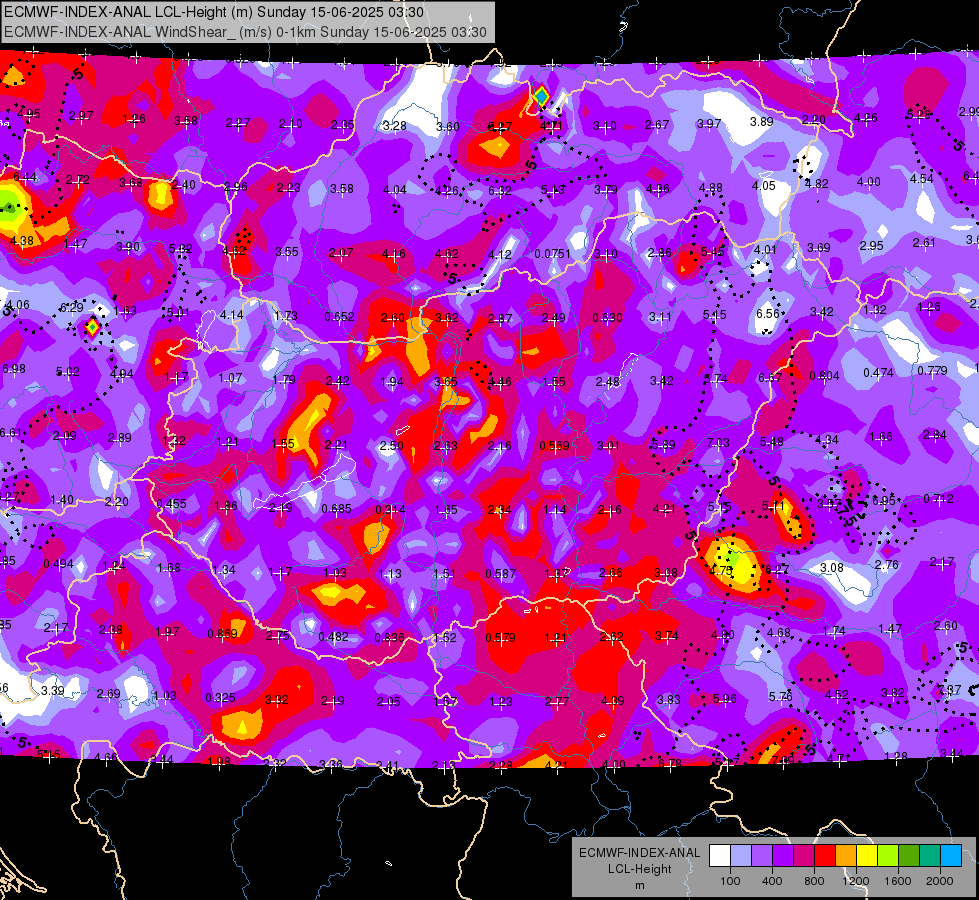The width and height of the screenshot is (979, 900).
Task: Click the wind shear value 0.652
Action: (339, 317)
